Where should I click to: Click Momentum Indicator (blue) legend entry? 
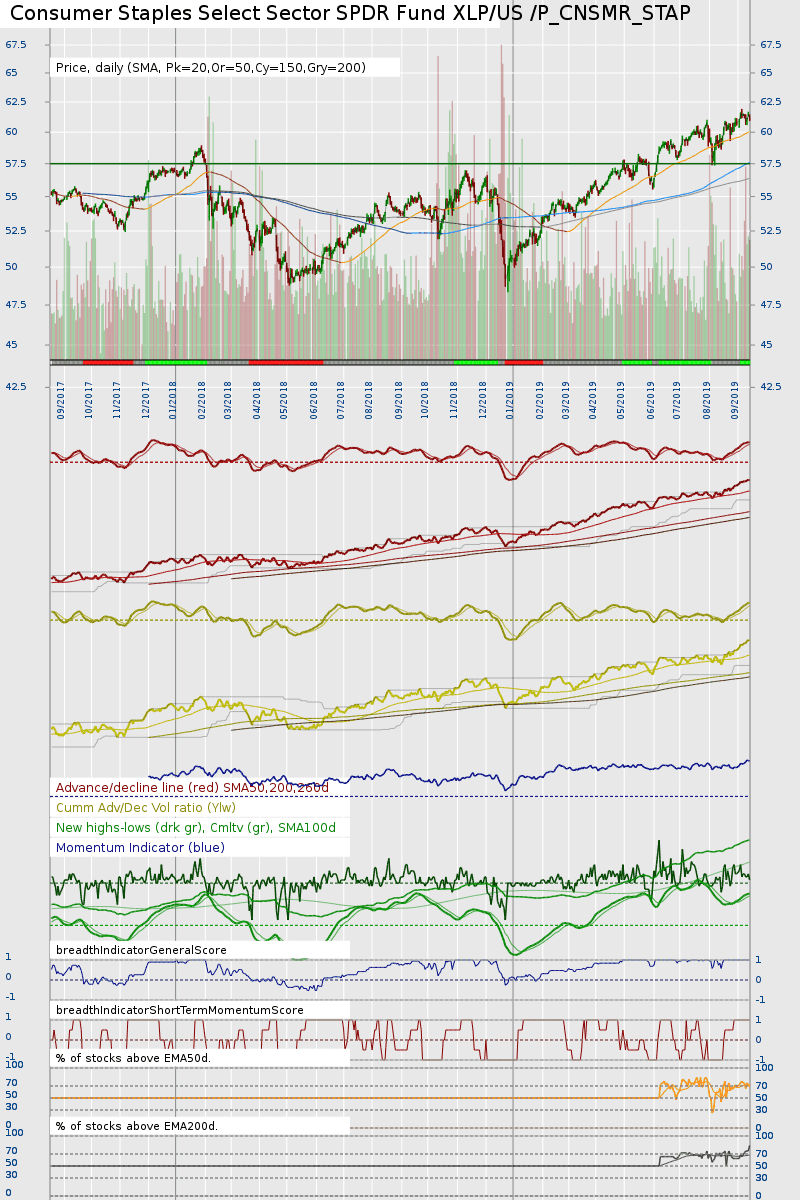point(140,848)
